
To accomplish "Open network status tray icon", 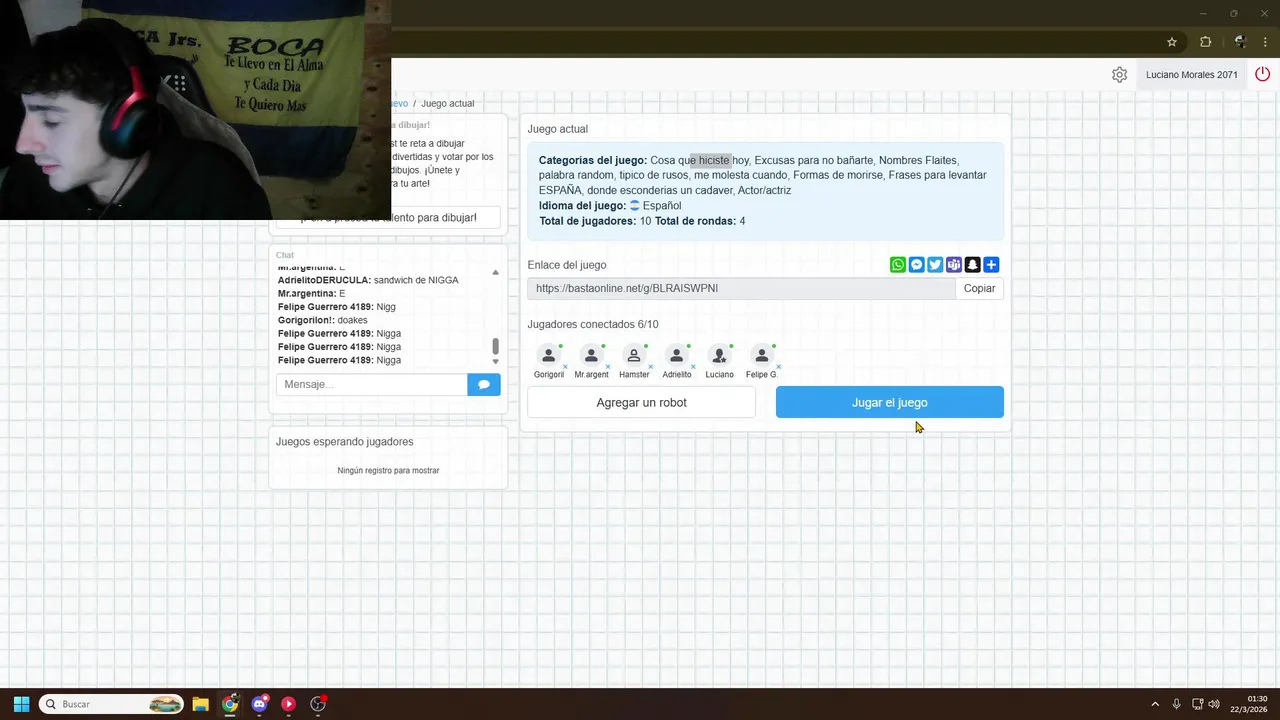I will [1197, 704].
